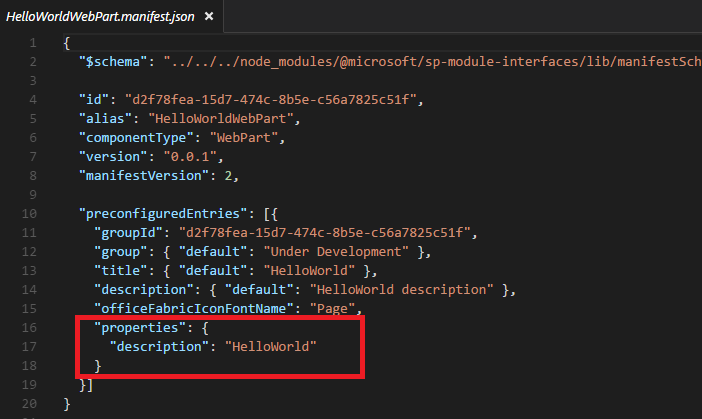
Task: Click the "Under Development" string
Action: (336, 252)
